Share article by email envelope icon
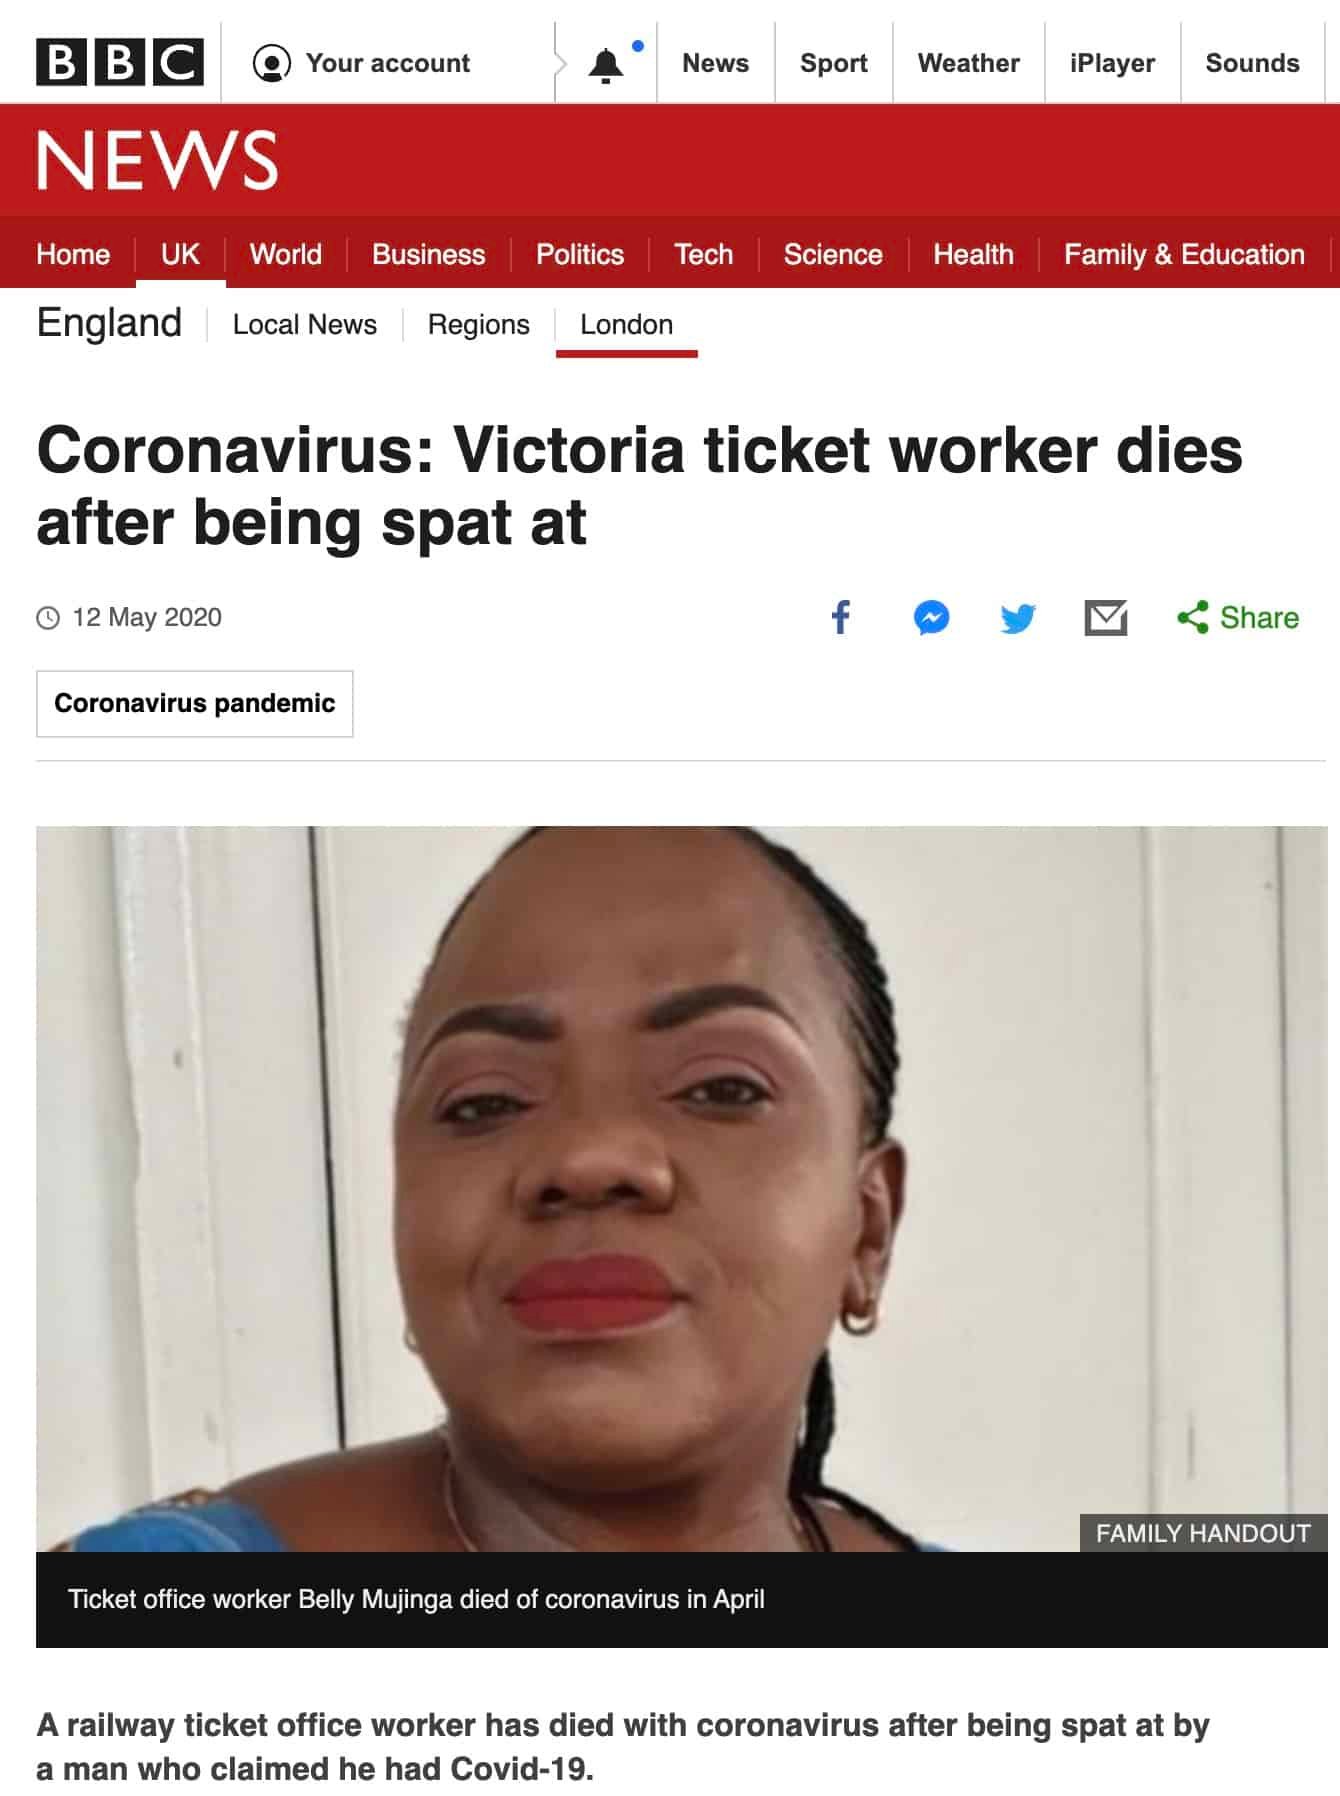The height and width of the screenshot is (1796, 1340). (1105, 618)
